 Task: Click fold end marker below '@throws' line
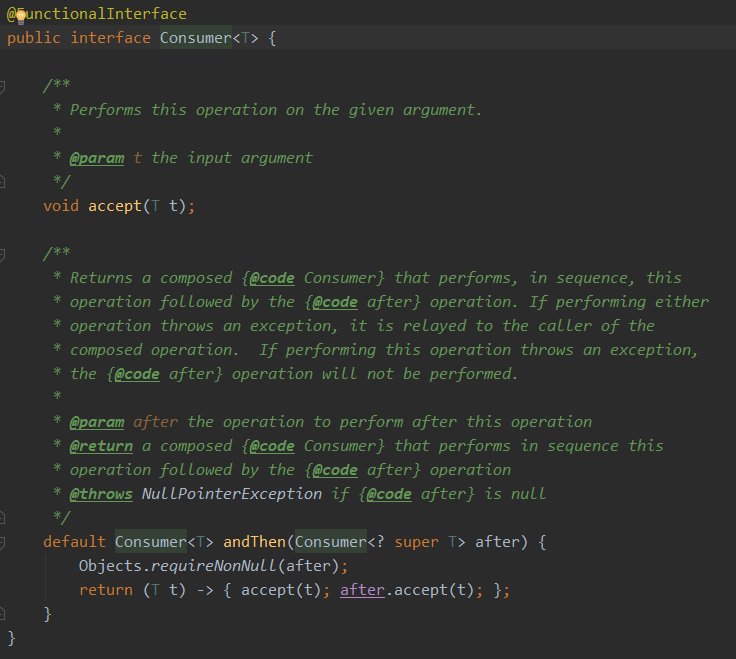(2, 518)
